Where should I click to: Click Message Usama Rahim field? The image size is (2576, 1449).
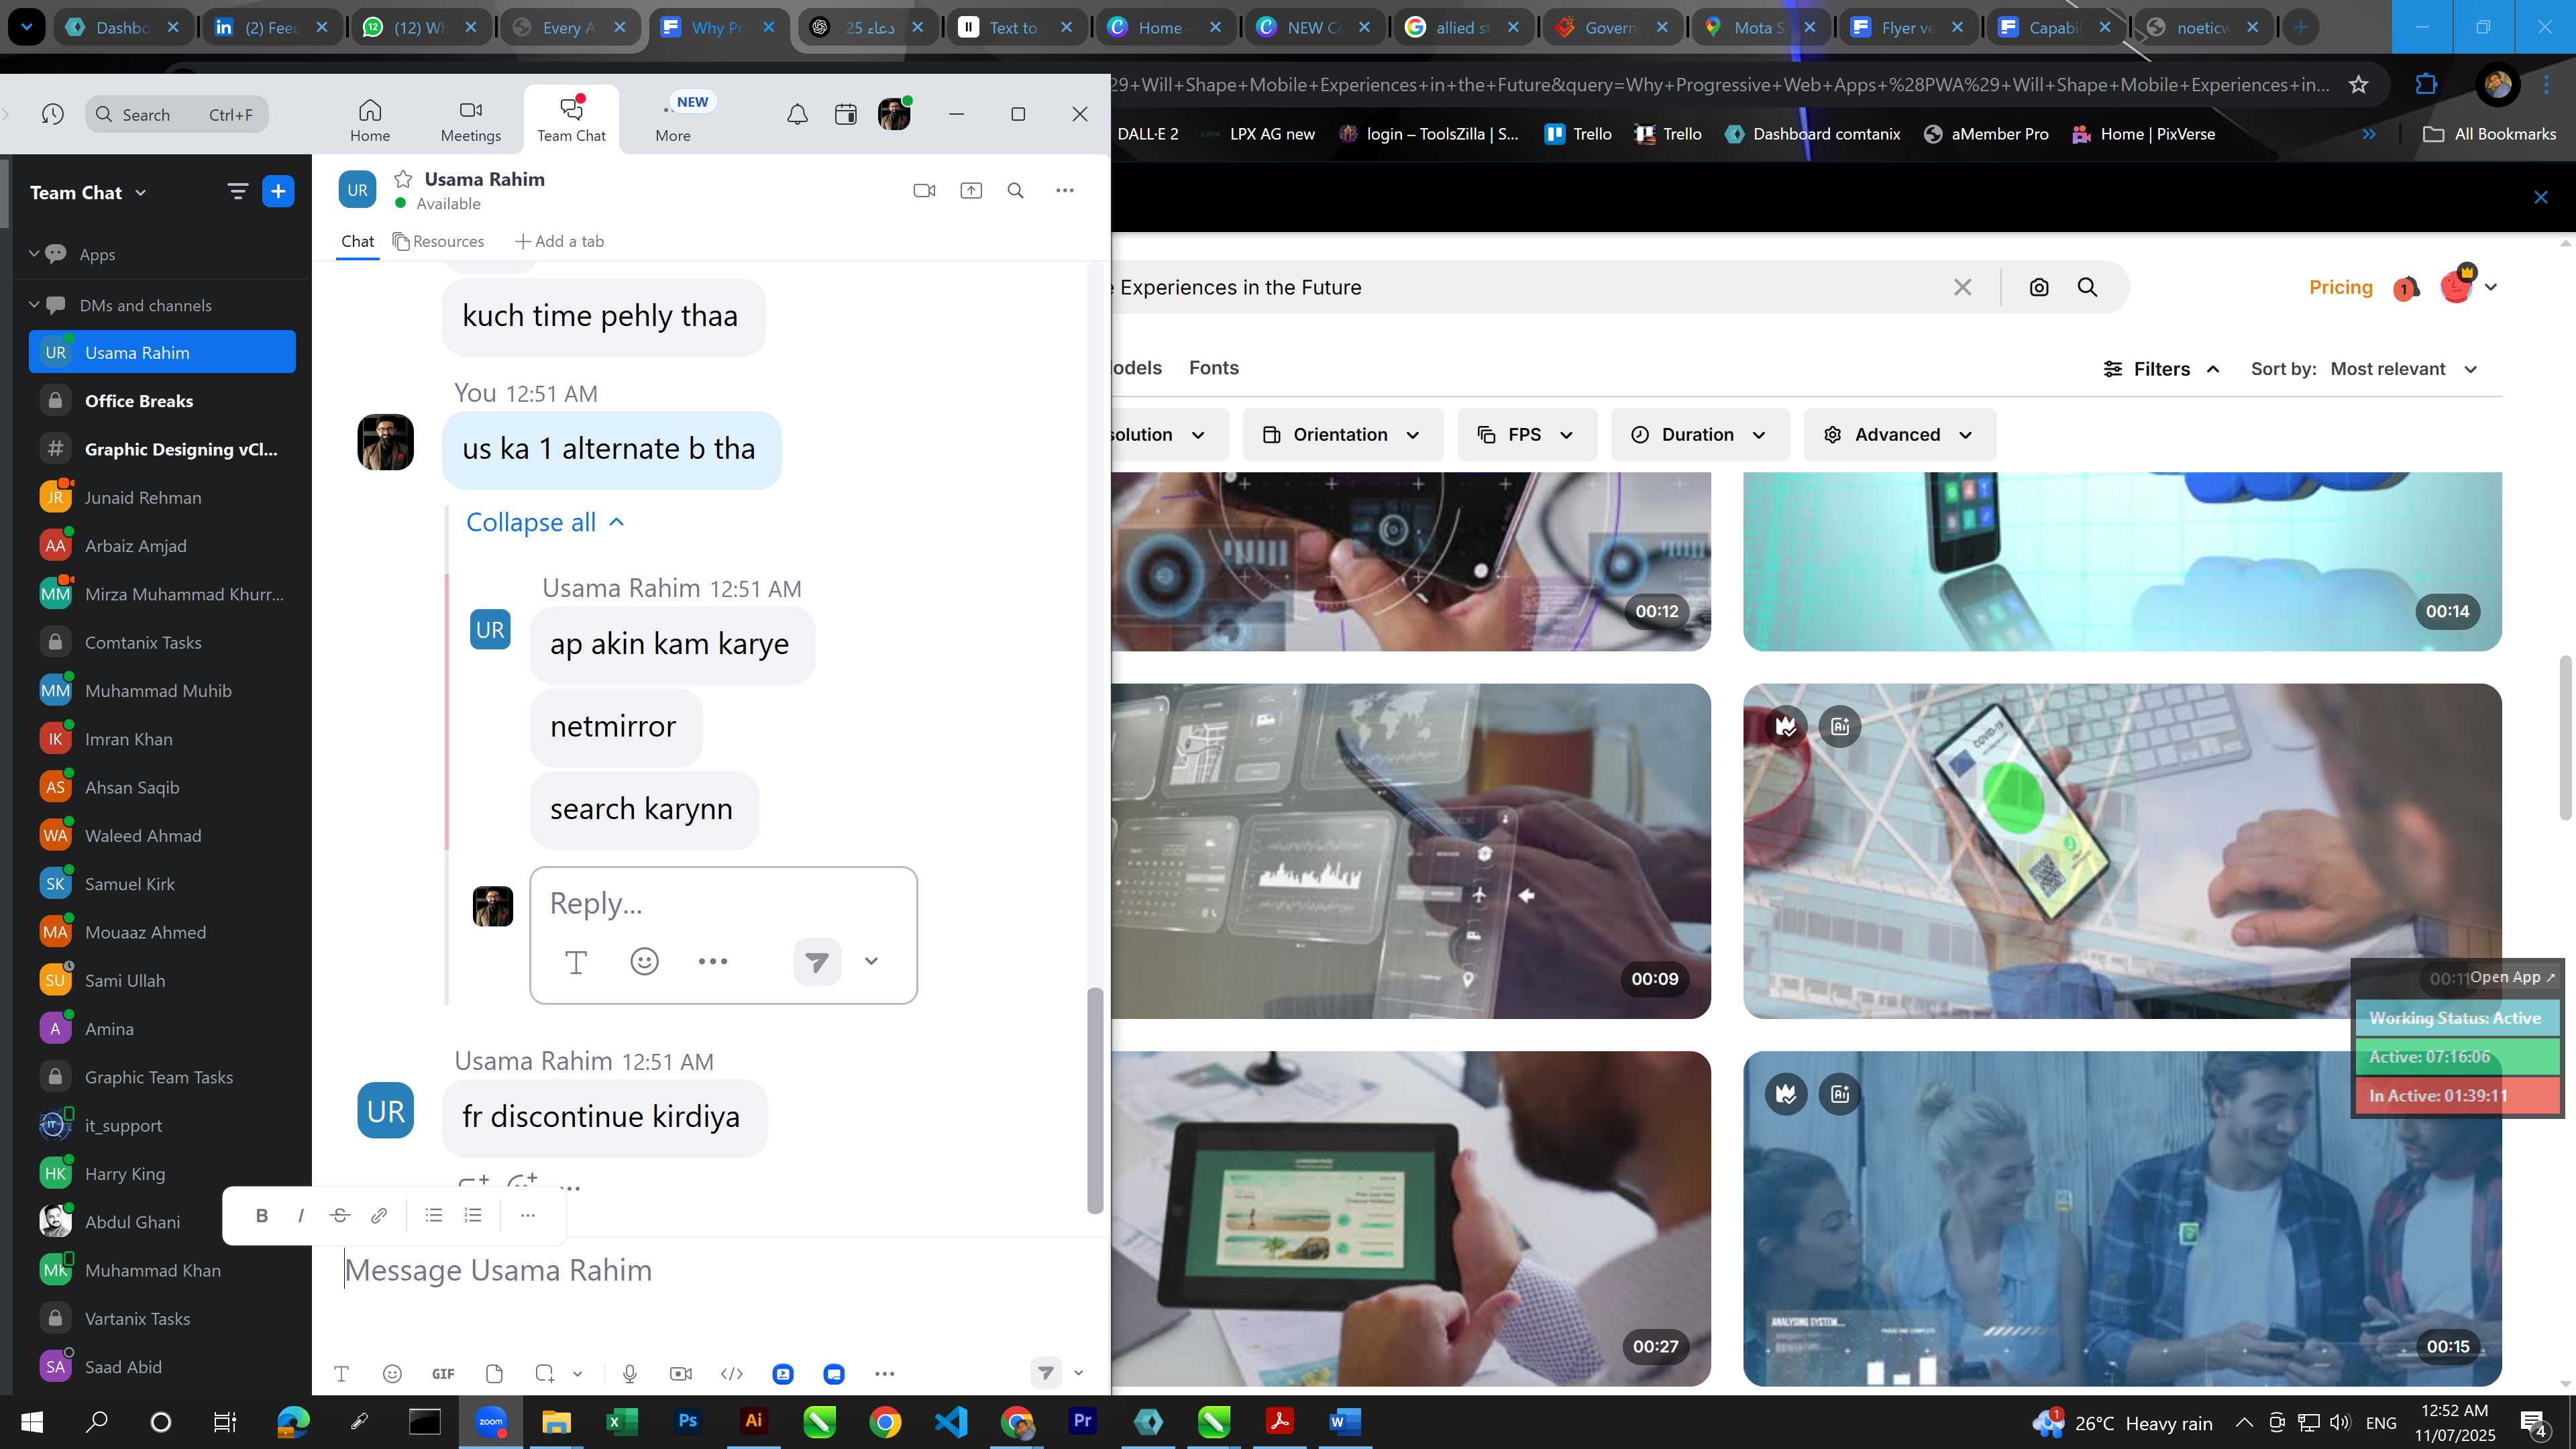coord(710,1270)
